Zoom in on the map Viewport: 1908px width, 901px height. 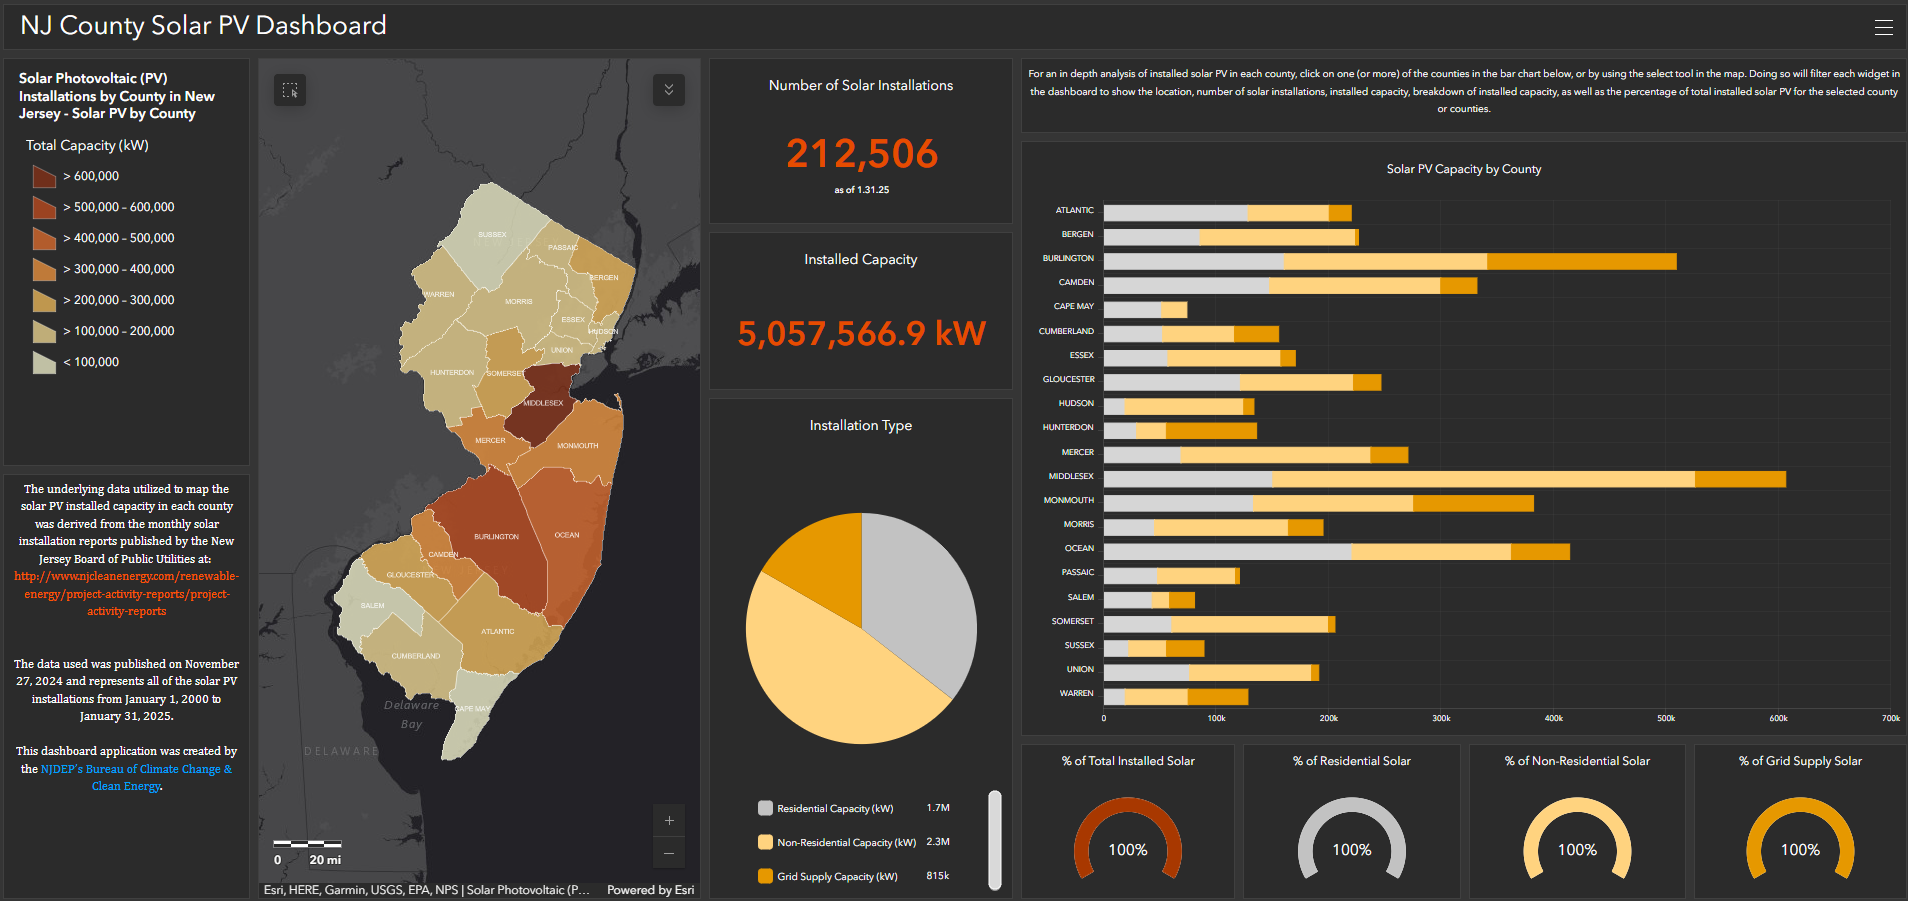point(669,820)
